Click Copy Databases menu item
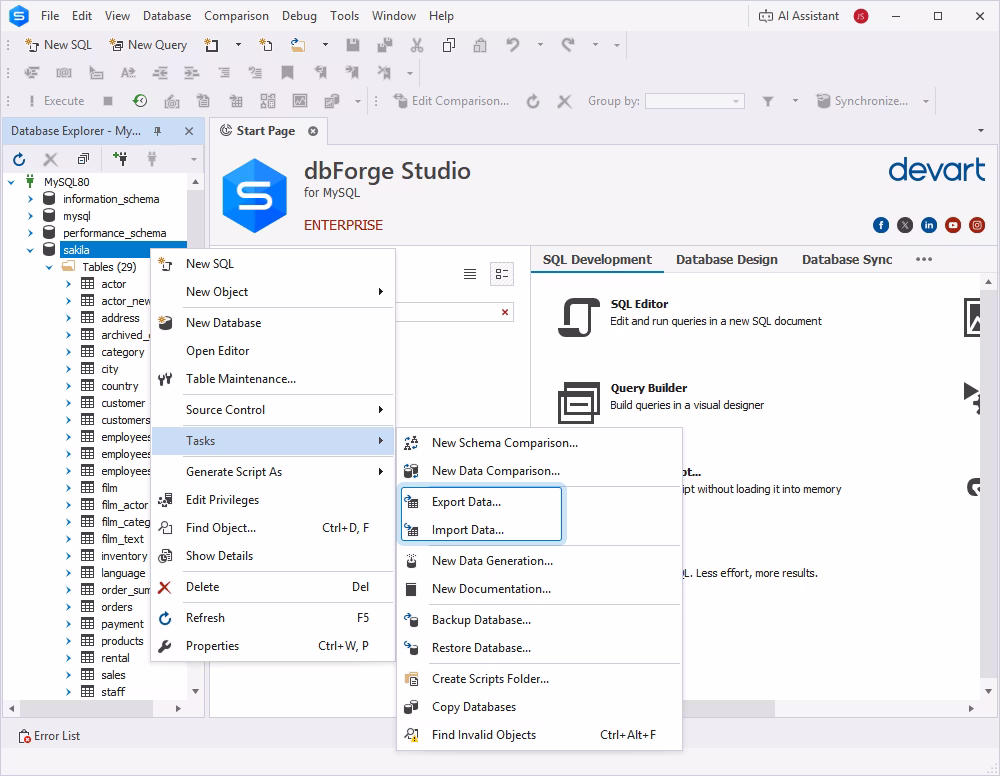This screenshot has height=776, width=1000. pos(539,706)
